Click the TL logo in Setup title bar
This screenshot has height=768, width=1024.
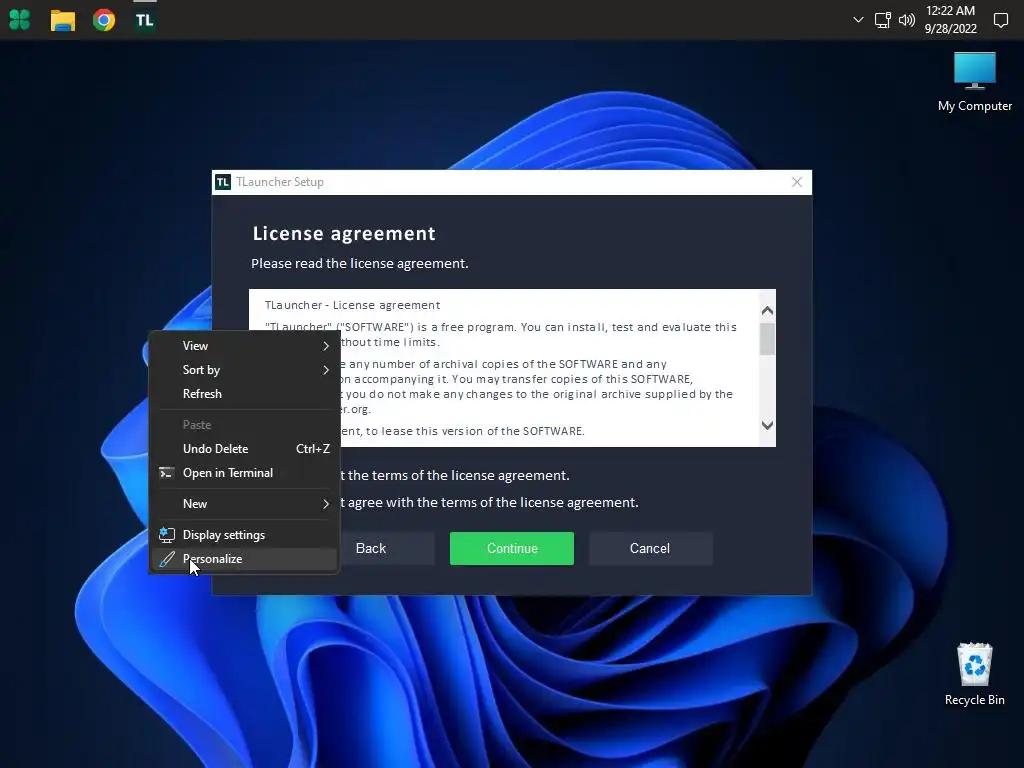[x=223, y=182]
